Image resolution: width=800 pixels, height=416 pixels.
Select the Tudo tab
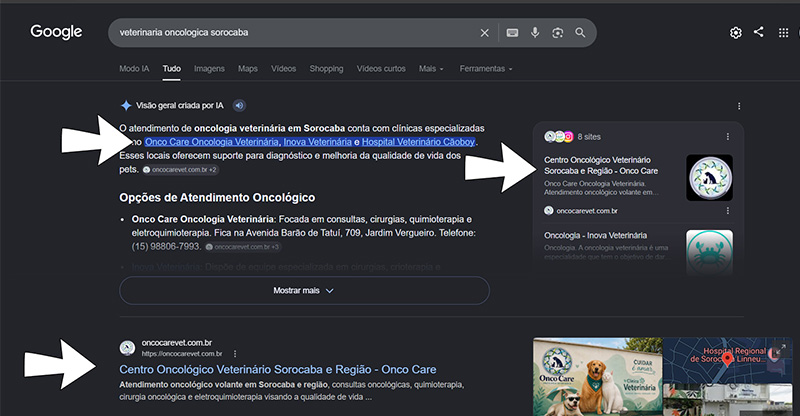171,68
